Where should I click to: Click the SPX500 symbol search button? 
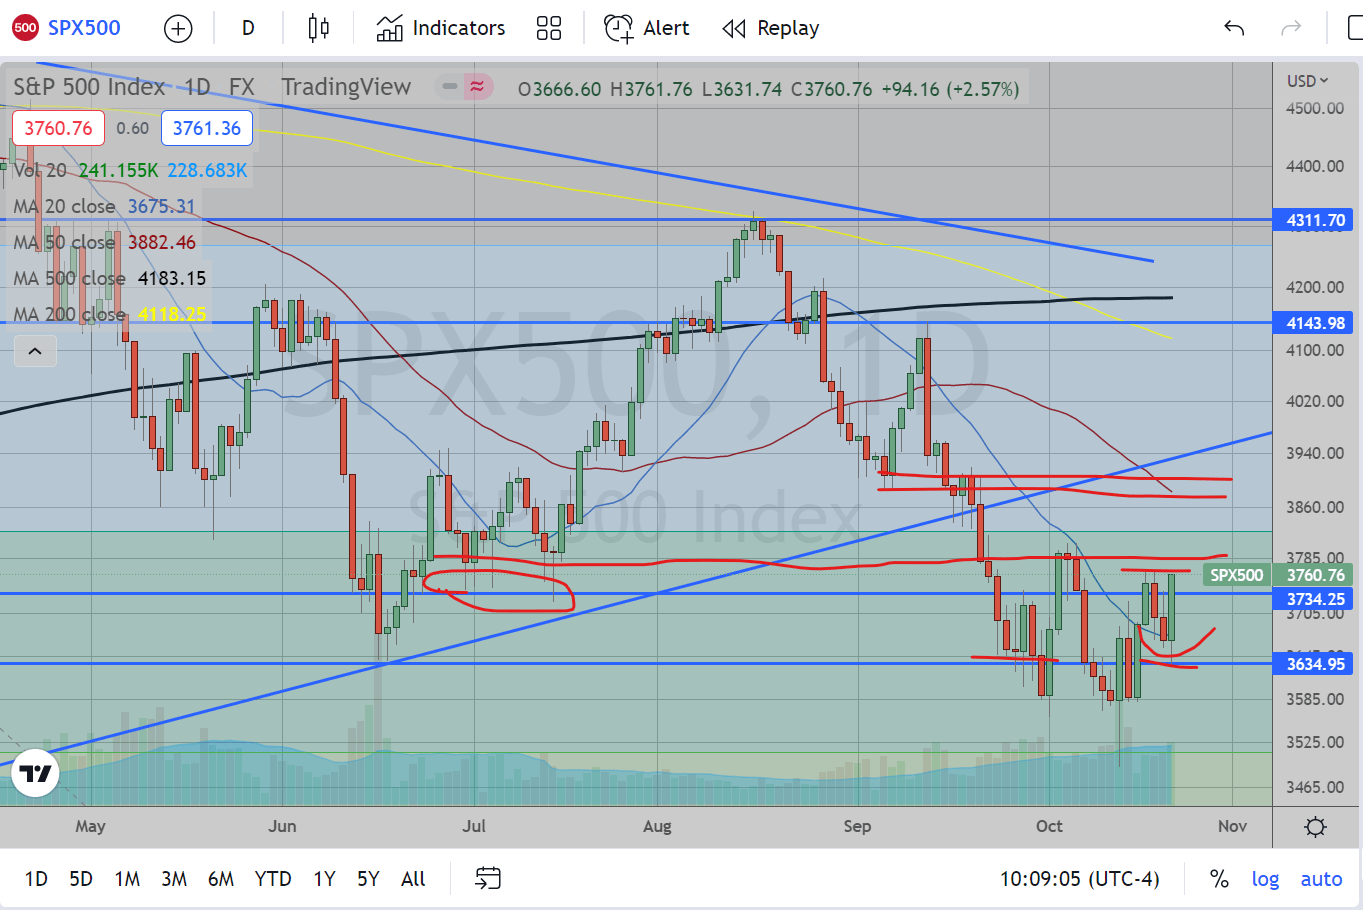click(67, 28)
